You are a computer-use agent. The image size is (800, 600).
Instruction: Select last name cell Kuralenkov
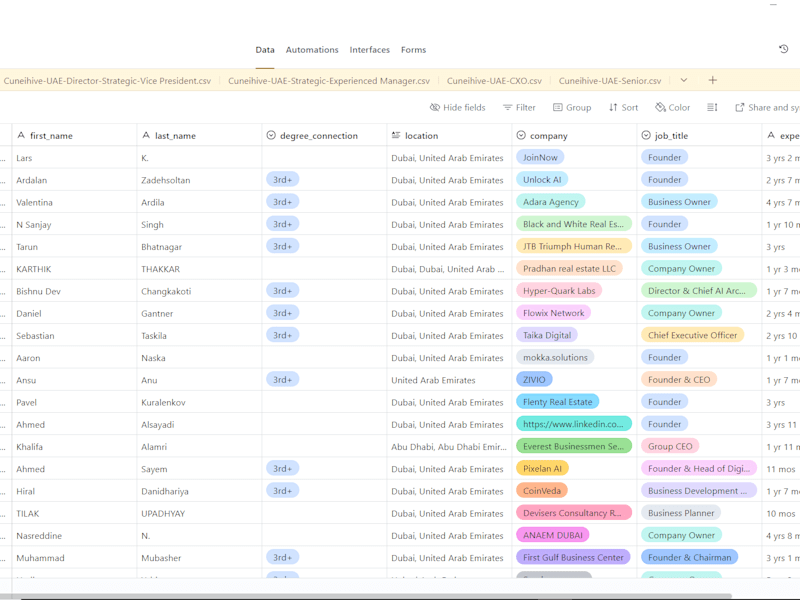(199, 402)
